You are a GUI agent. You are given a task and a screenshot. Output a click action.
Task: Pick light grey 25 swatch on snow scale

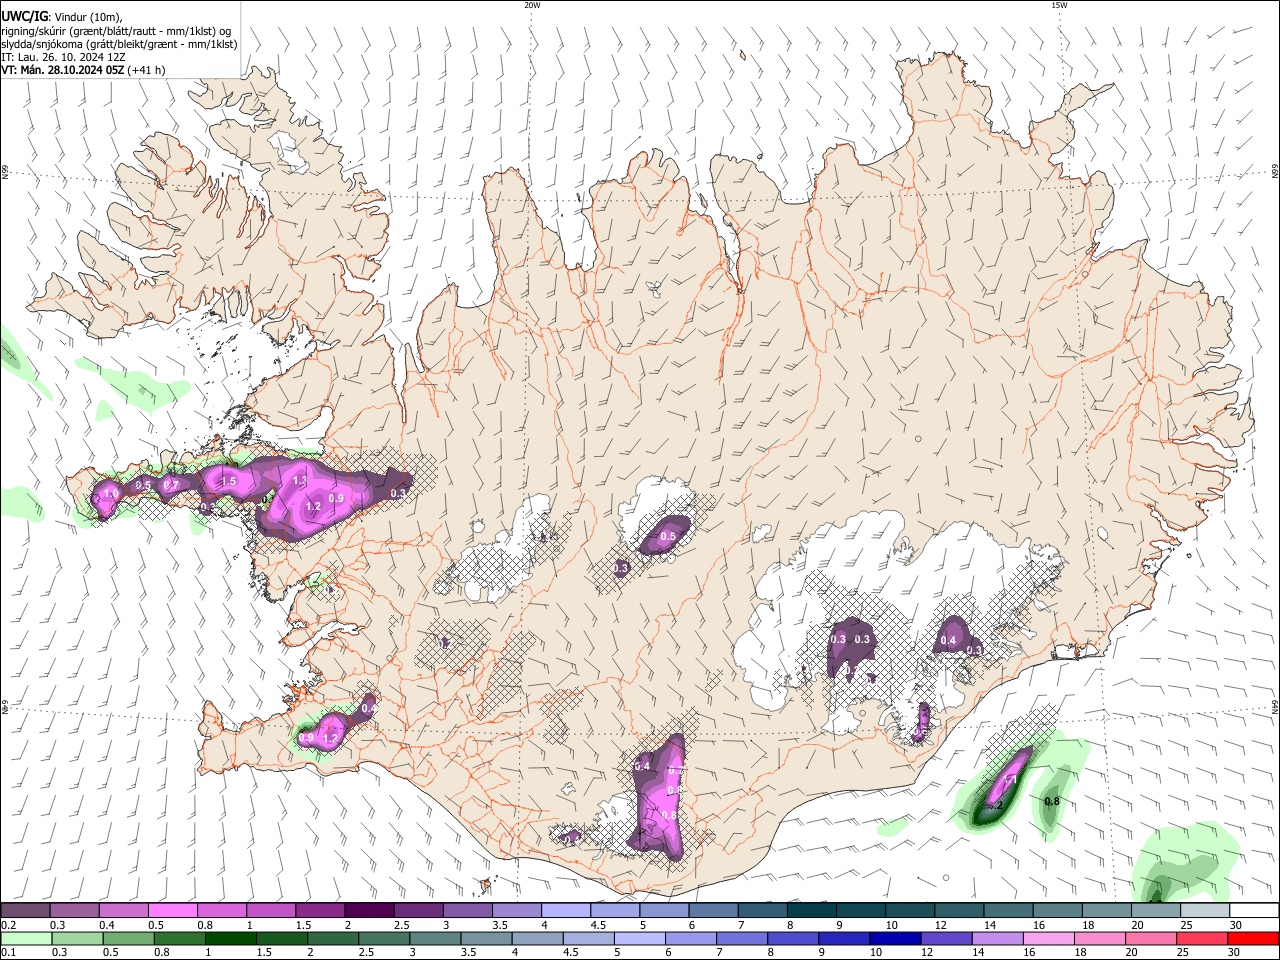(1205, 911)
